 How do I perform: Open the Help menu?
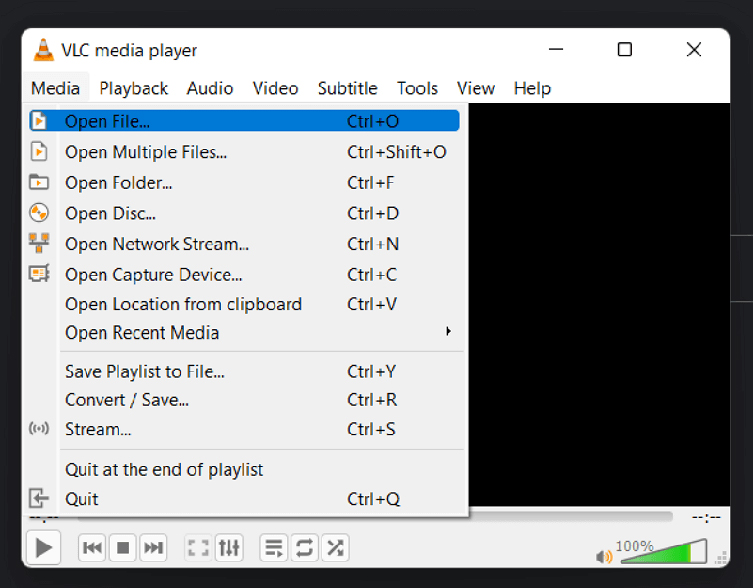532,88
